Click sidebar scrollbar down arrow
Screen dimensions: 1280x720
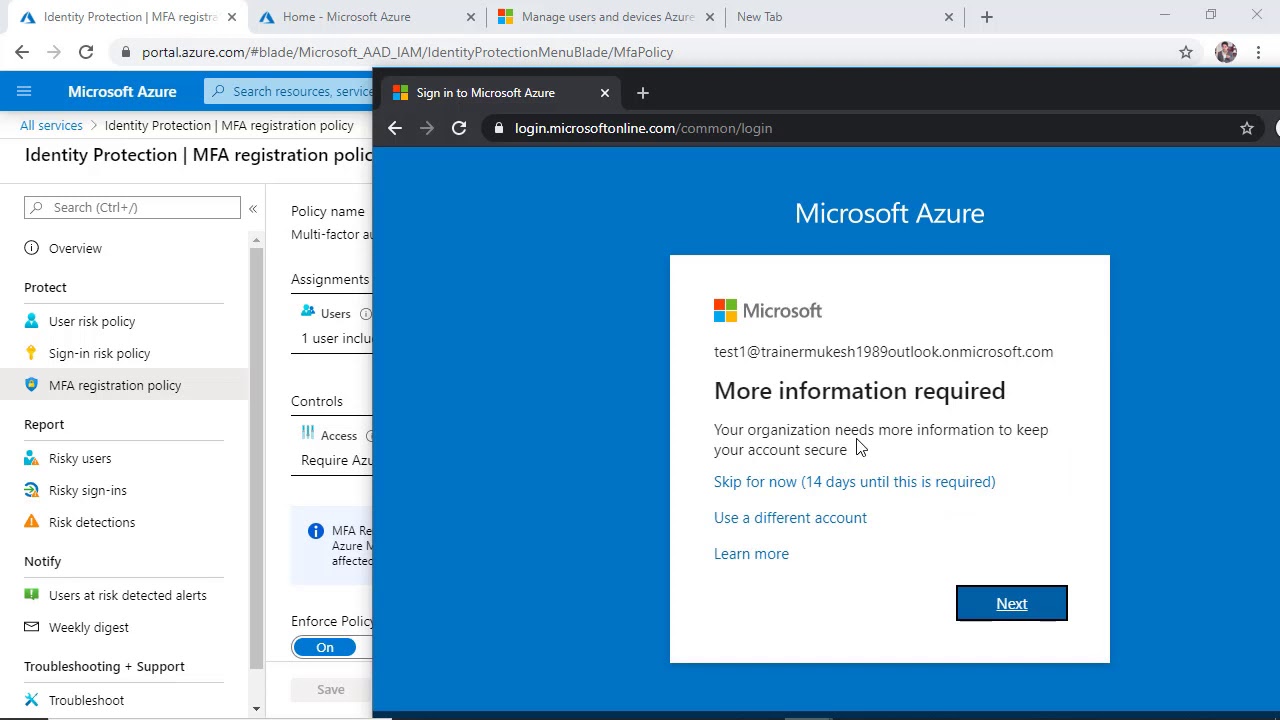tap(257, 709)
